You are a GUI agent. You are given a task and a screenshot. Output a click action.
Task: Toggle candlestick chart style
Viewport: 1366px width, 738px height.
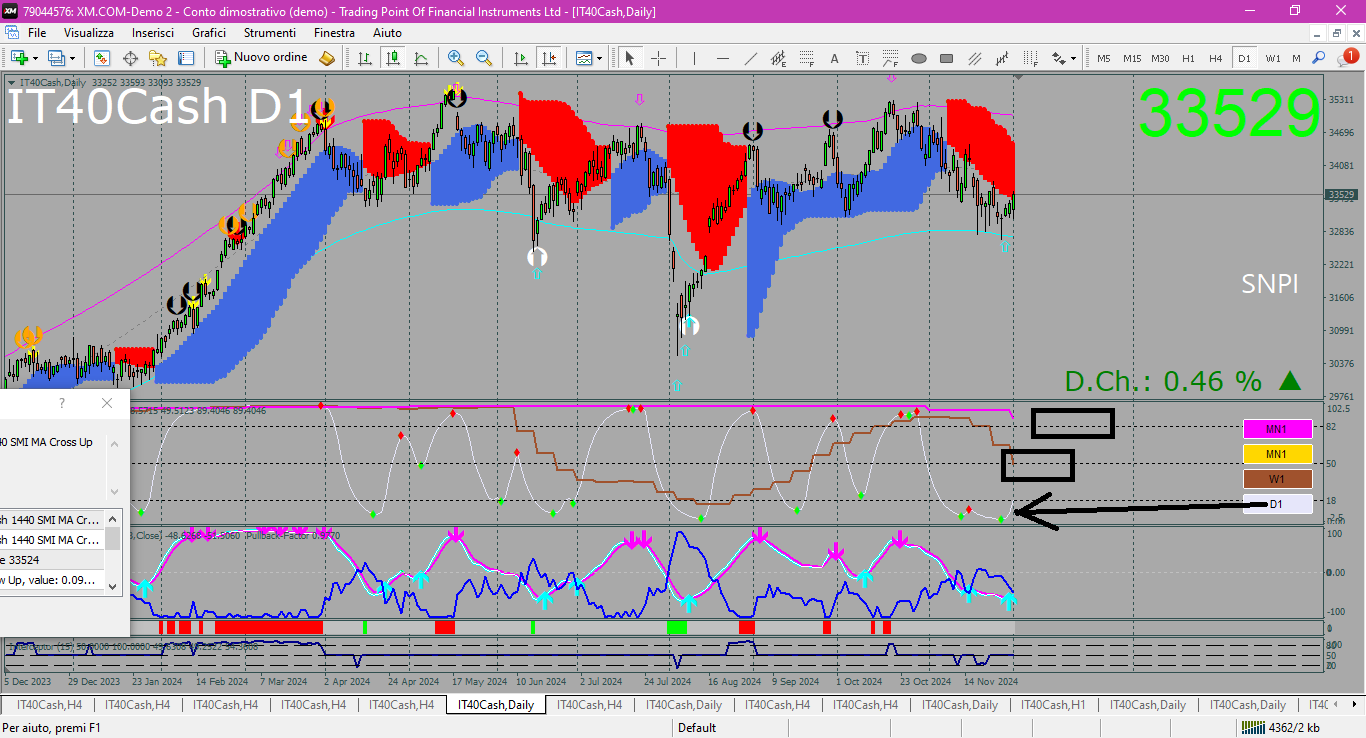pos(393,58)
